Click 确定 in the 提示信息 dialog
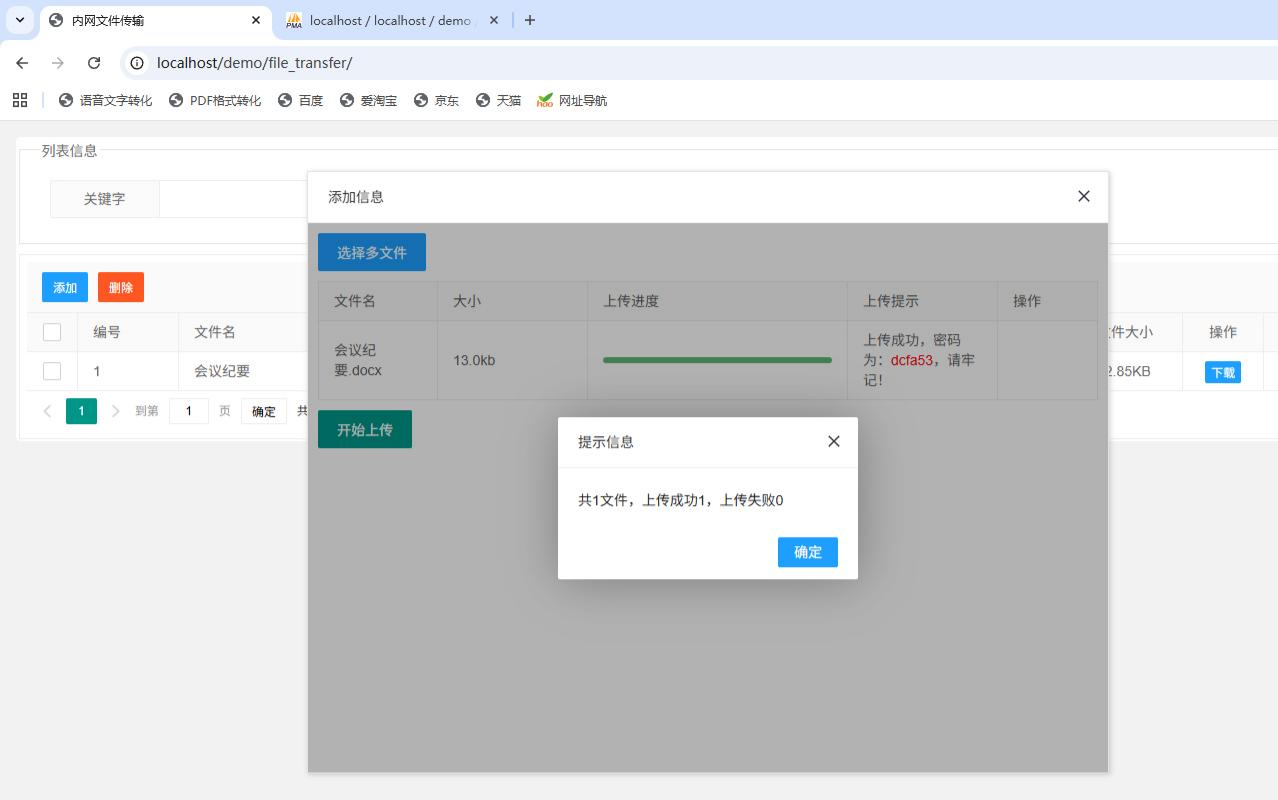Viewport: 1278px width, 800px height. coord(807,552)
